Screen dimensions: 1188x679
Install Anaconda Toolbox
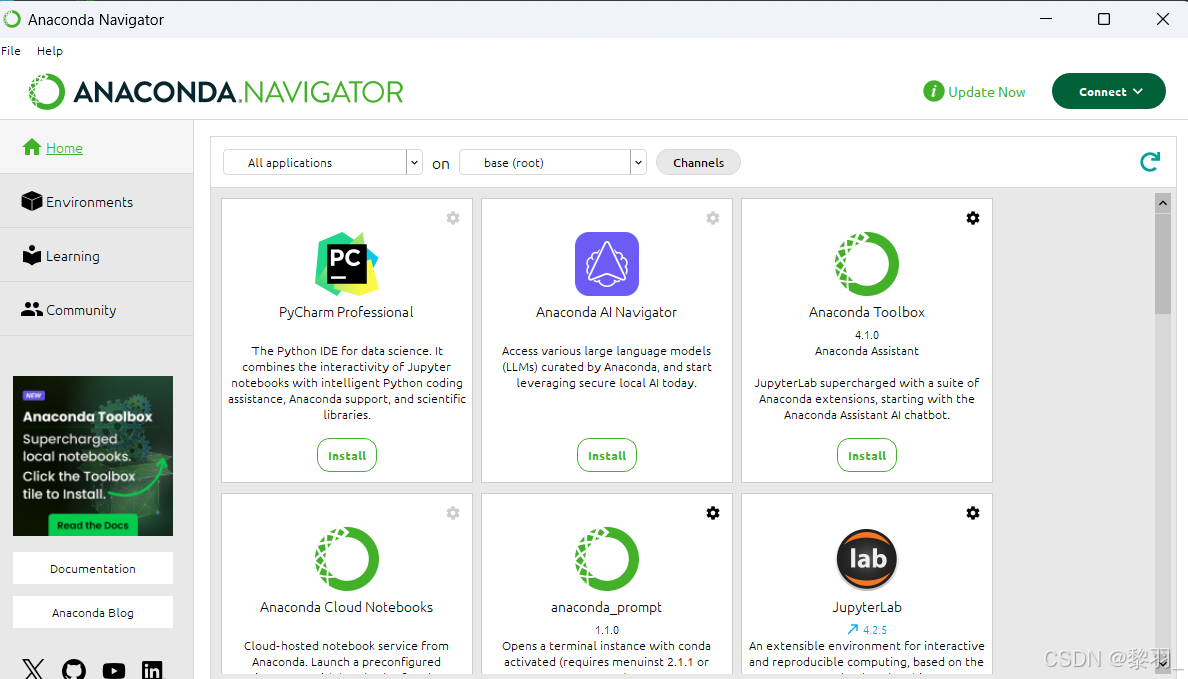tap(867, 455)
